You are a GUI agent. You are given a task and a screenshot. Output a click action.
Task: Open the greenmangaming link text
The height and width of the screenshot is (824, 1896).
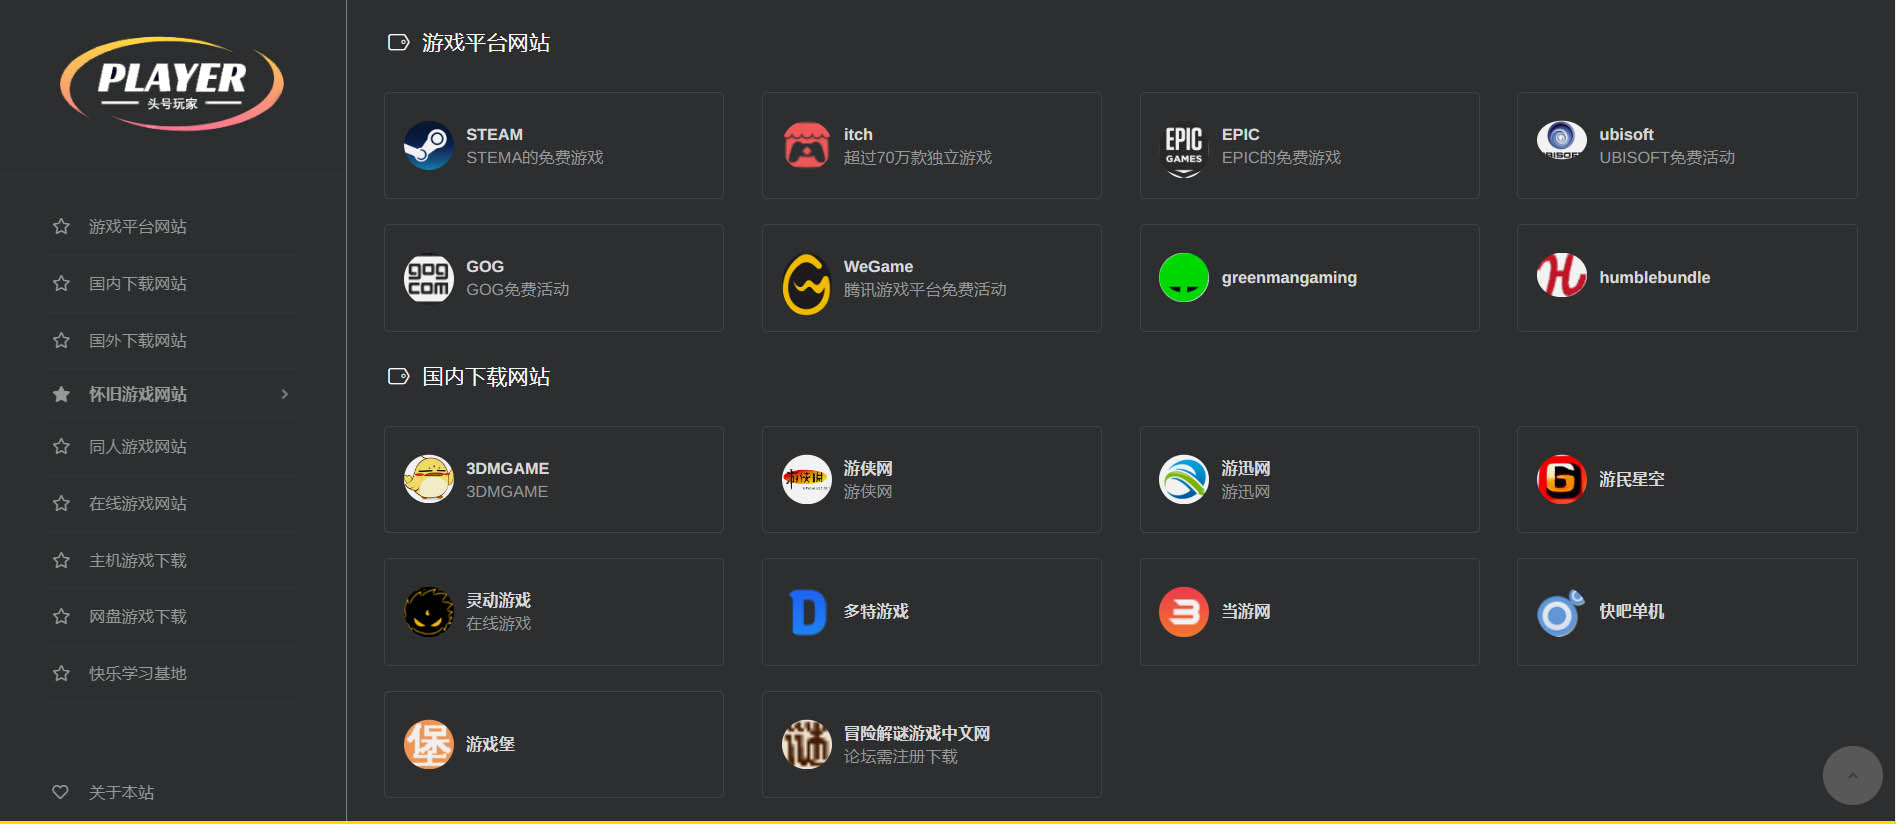pyautogui.click(x=1289, y=277)
